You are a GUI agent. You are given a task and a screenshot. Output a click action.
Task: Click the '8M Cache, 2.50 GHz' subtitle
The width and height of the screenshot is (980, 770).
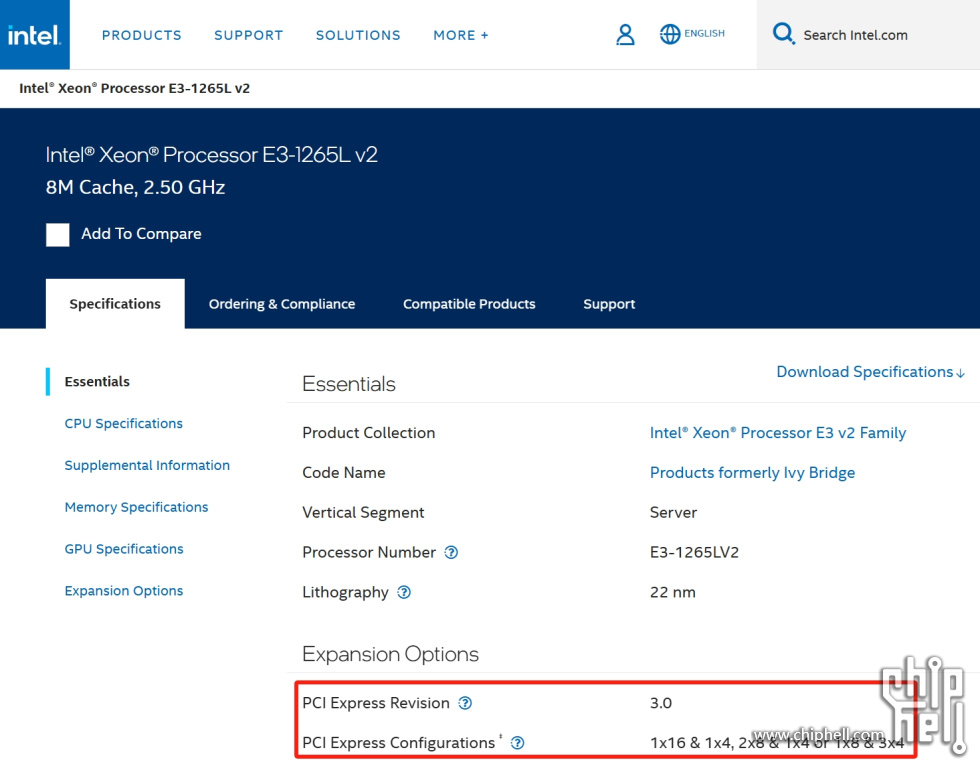(x=136, y=188)
